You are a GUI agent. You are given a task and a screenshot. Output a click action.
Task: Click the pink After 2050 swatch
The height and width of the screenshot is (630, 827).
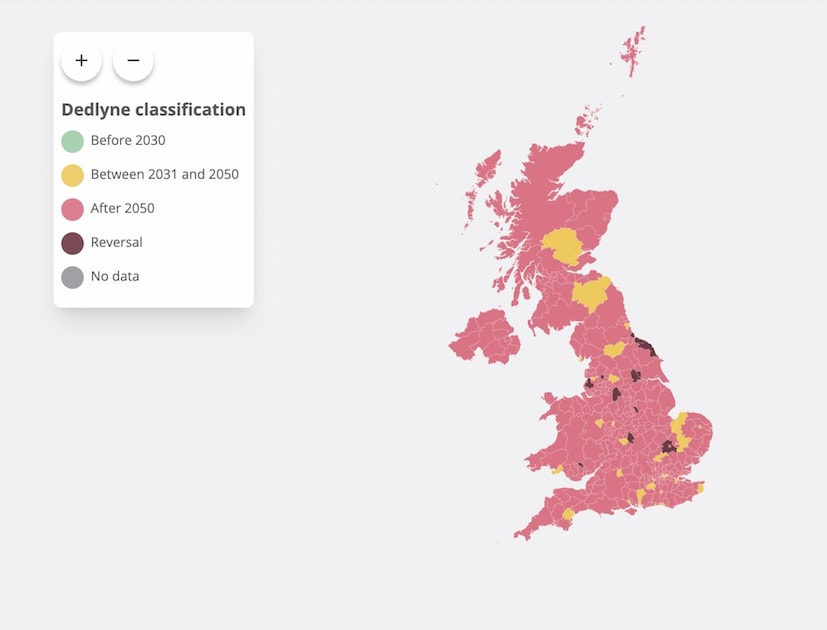click(72, 209)
